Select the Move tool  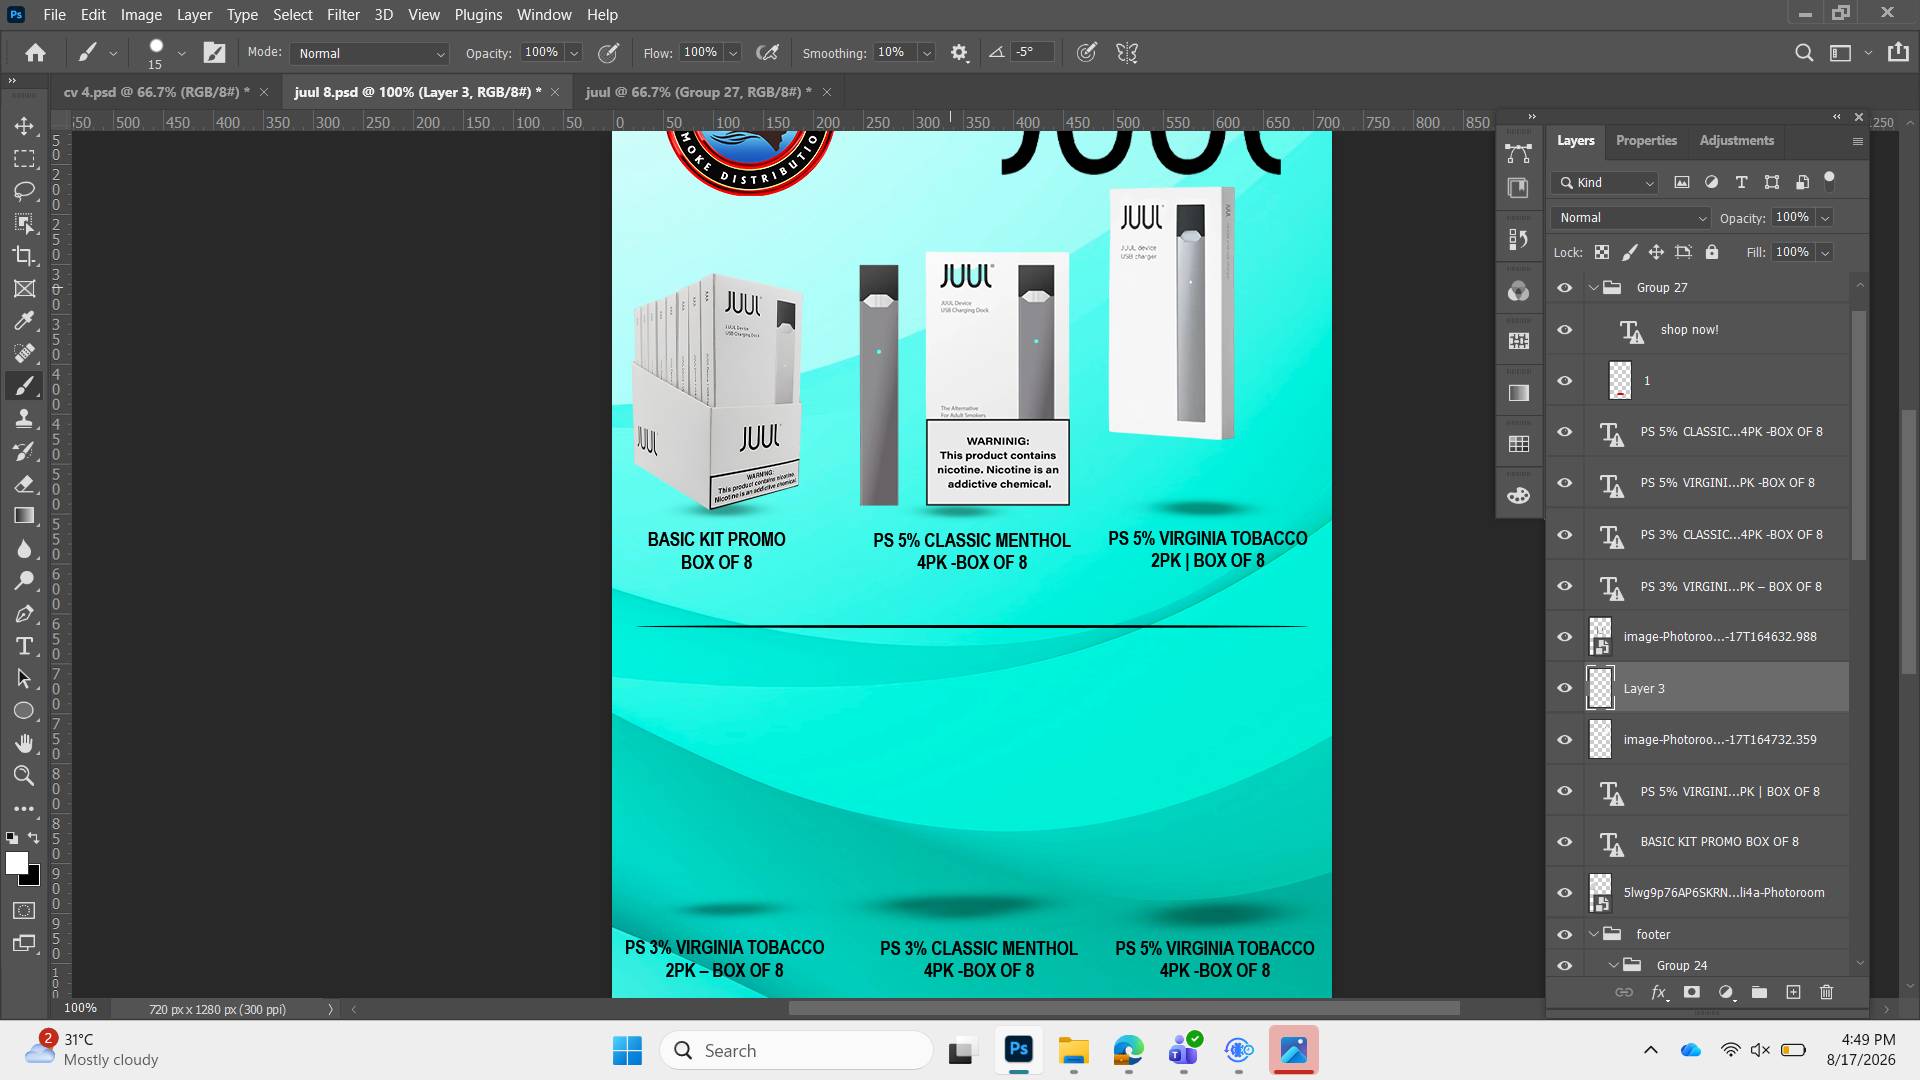click(x=24, y=126)
